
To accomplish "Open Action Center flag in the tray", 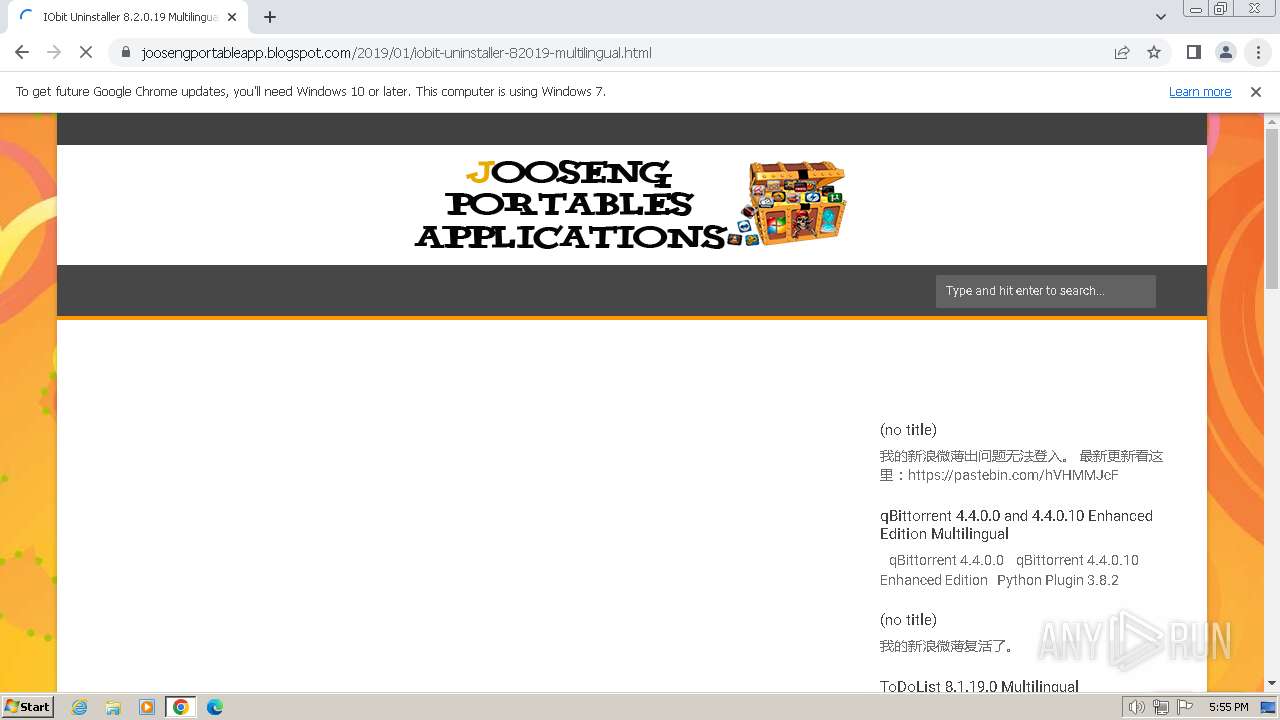I will 1185,707.
